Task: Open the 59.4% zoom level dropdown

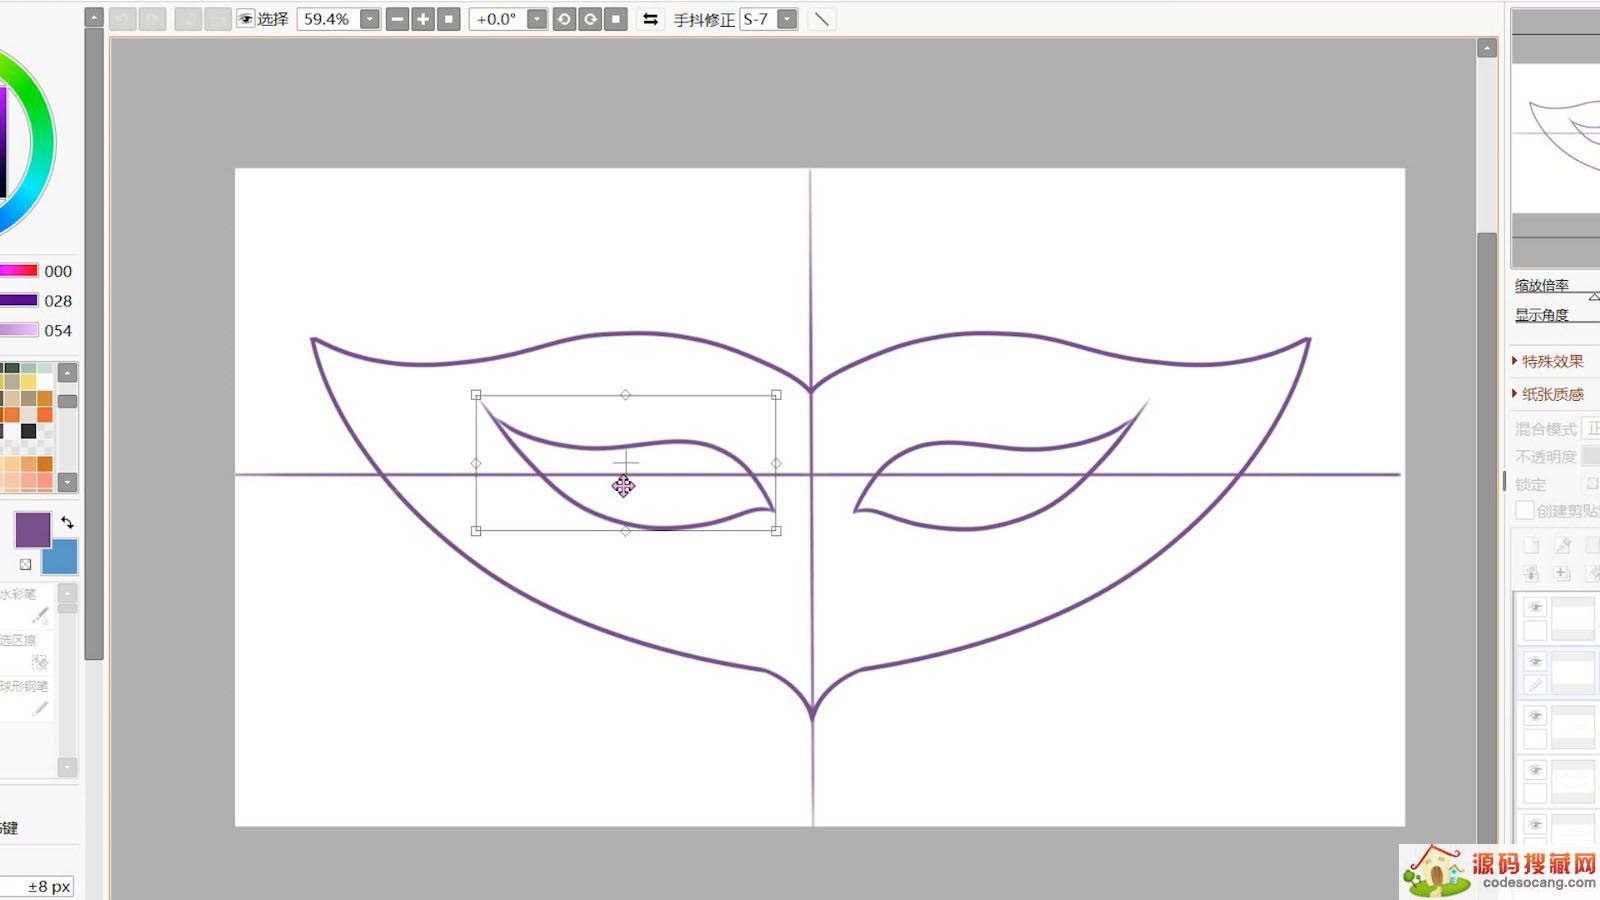Action: 370,19
